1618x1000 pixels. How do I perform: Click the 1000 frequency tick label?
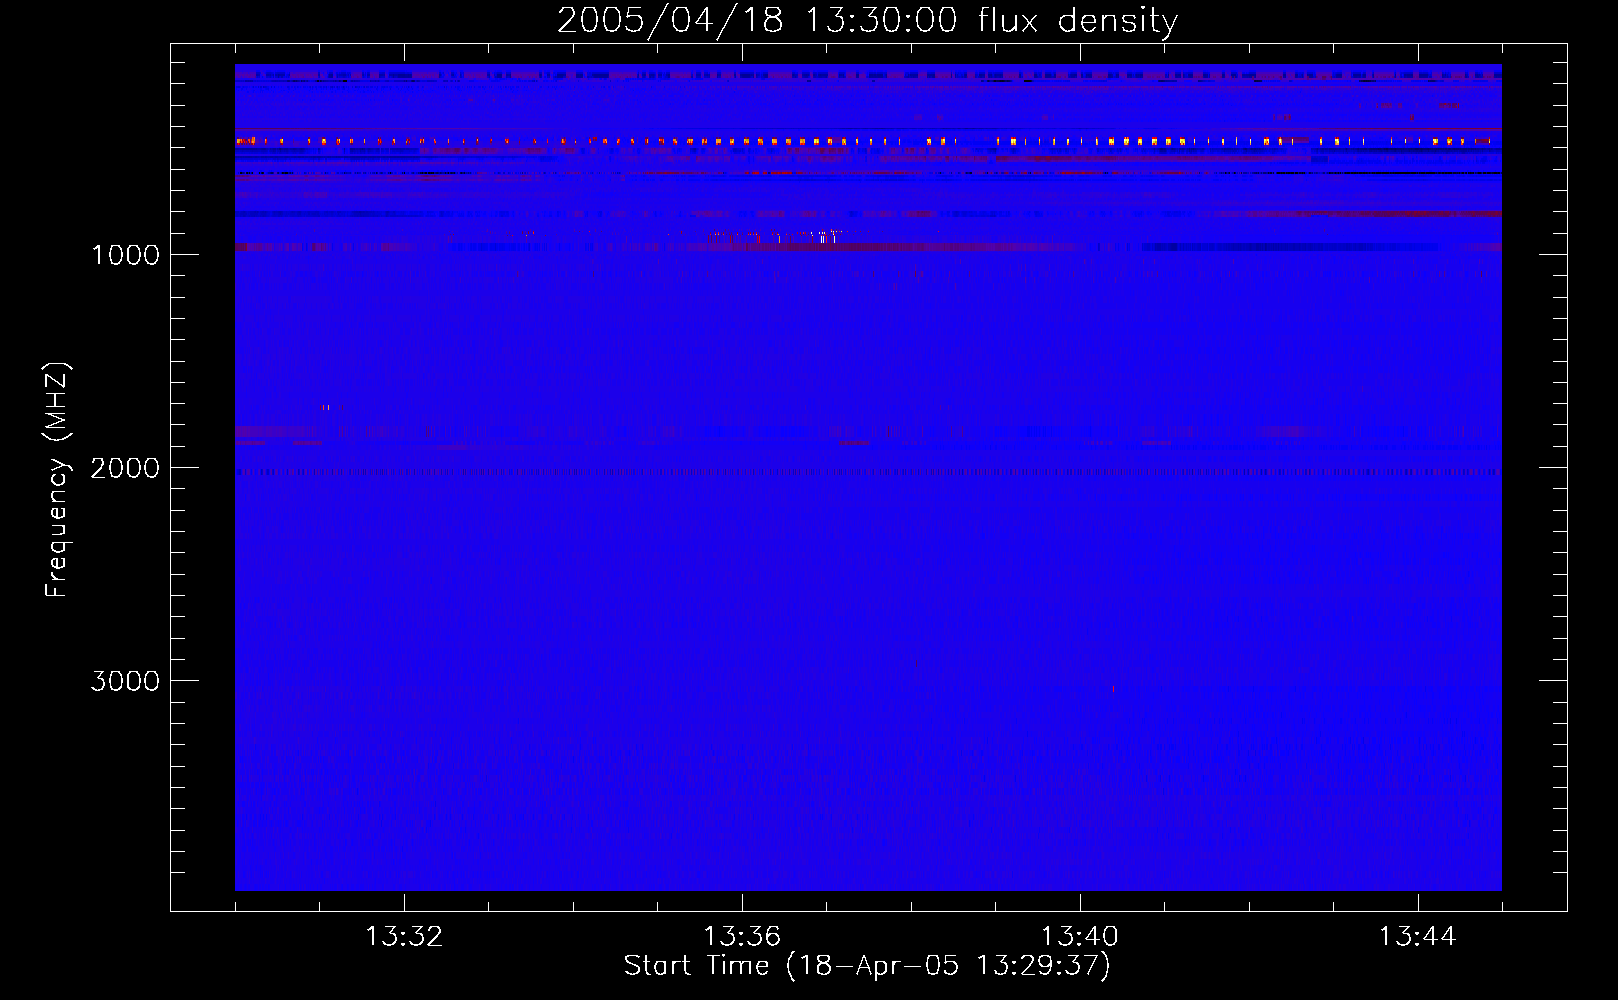tap(125, 255)
